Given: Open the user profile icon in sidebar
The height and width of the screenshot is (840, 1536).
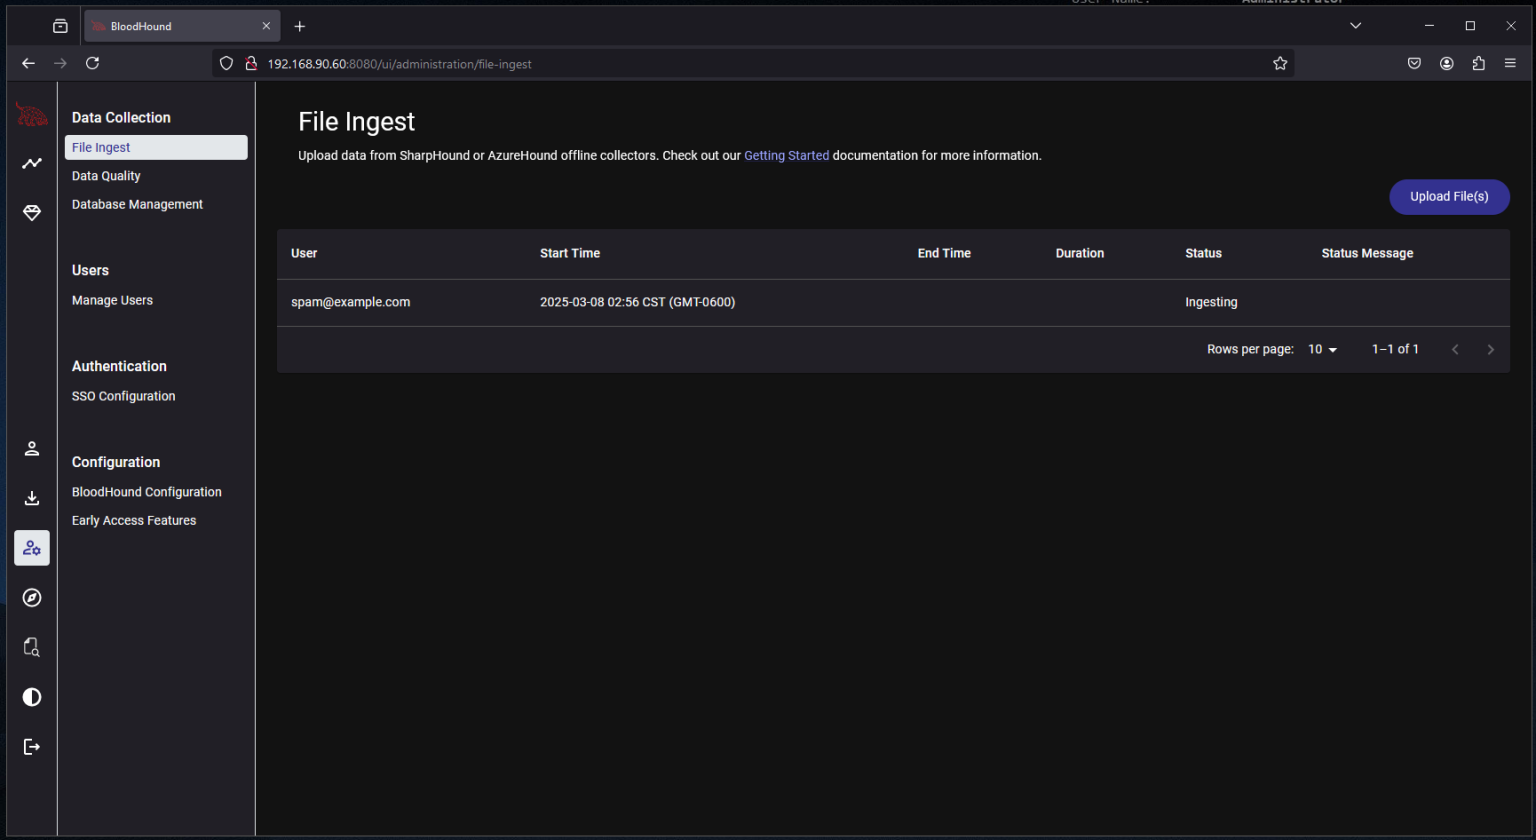Looking at the screenshot, I should 32,448.
